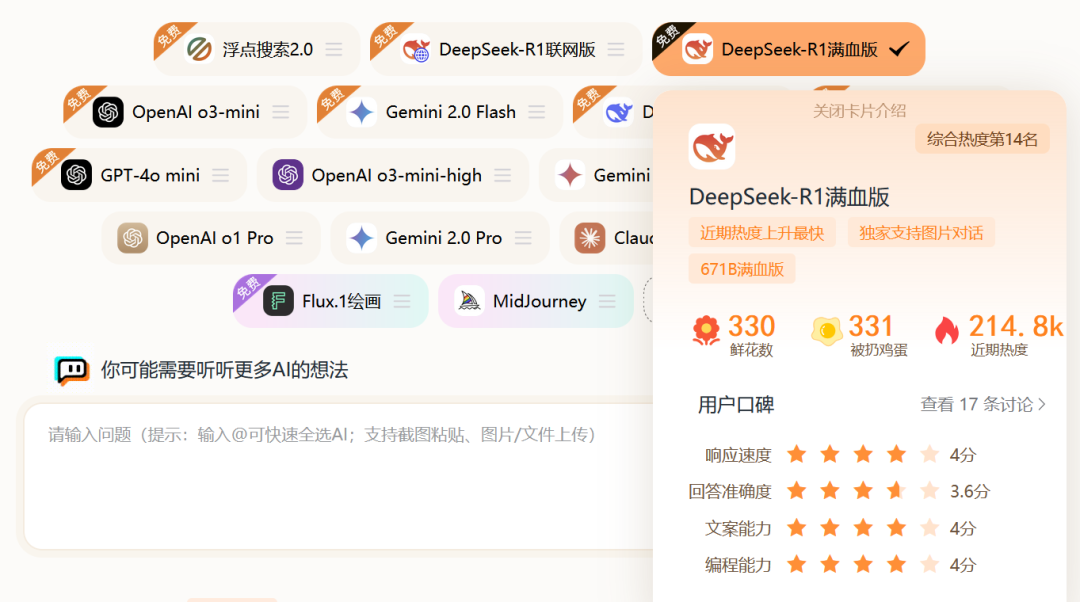Deselect DeepSeek-R1满血版 via its checkmark
The image size is (1080, 602).
(900, 50)
